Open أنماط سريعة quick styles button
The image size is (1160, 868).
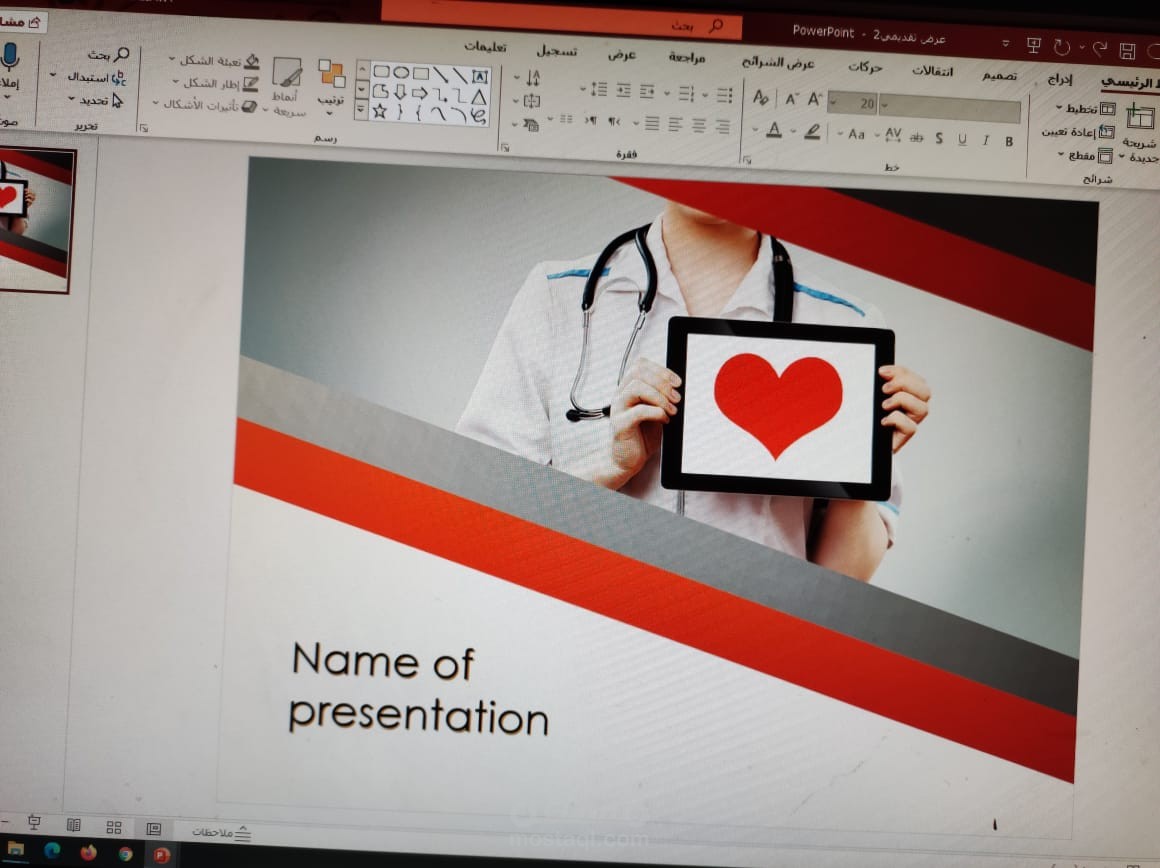287,86
